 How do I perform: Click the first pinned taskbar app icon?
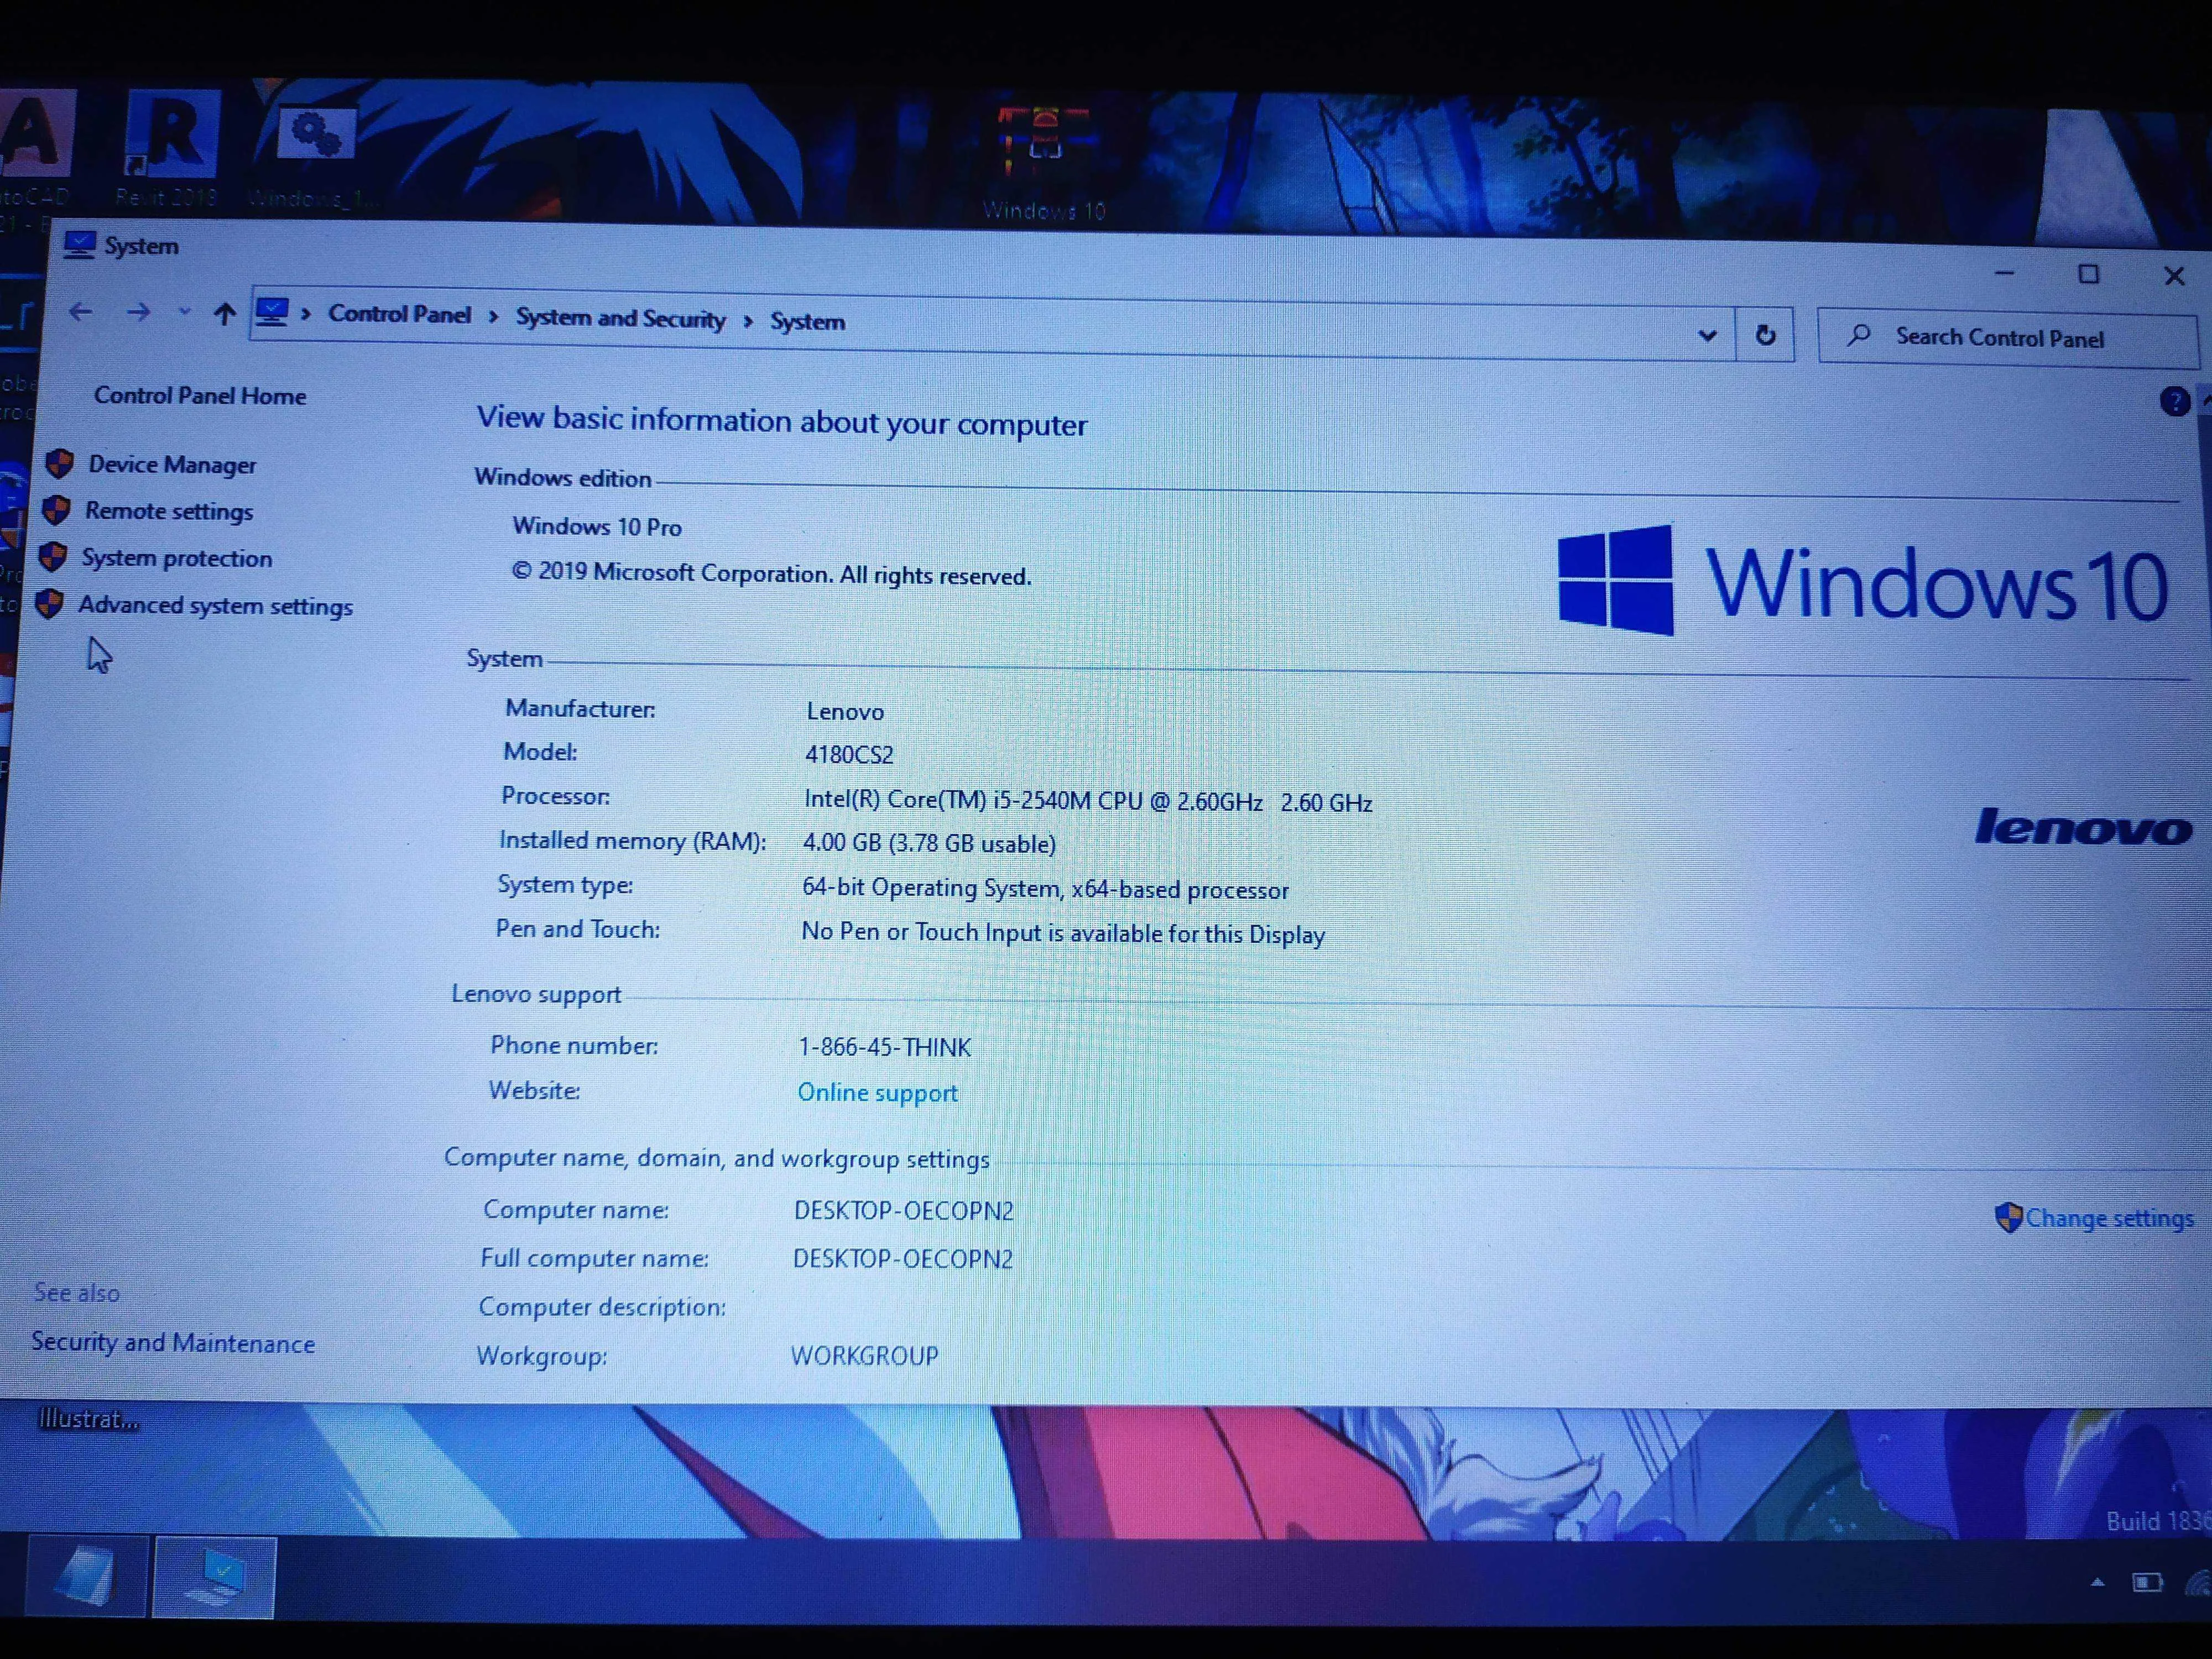pos(87,1577)
